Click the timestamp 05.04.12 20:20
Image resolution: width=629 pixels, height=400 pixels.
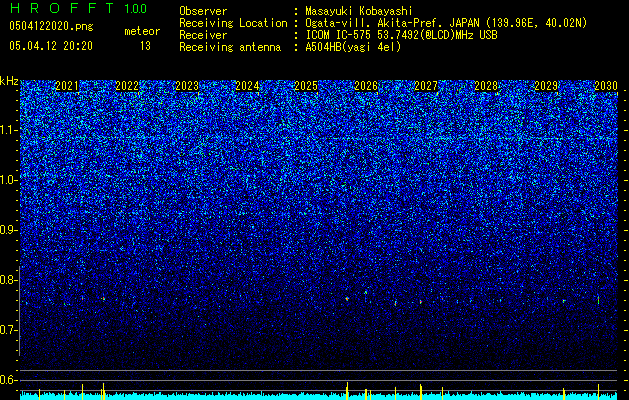(x=51, y=46)
